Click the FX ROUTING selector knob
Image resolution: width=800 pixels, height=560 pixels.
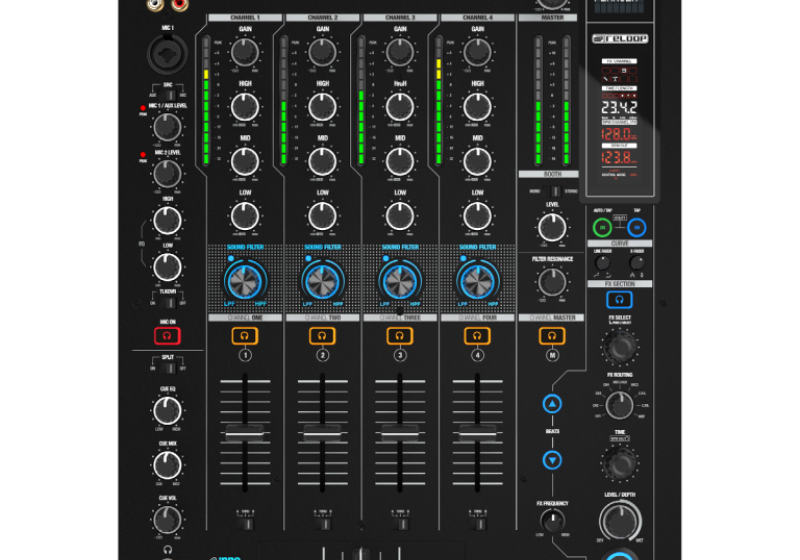[620, 405]
